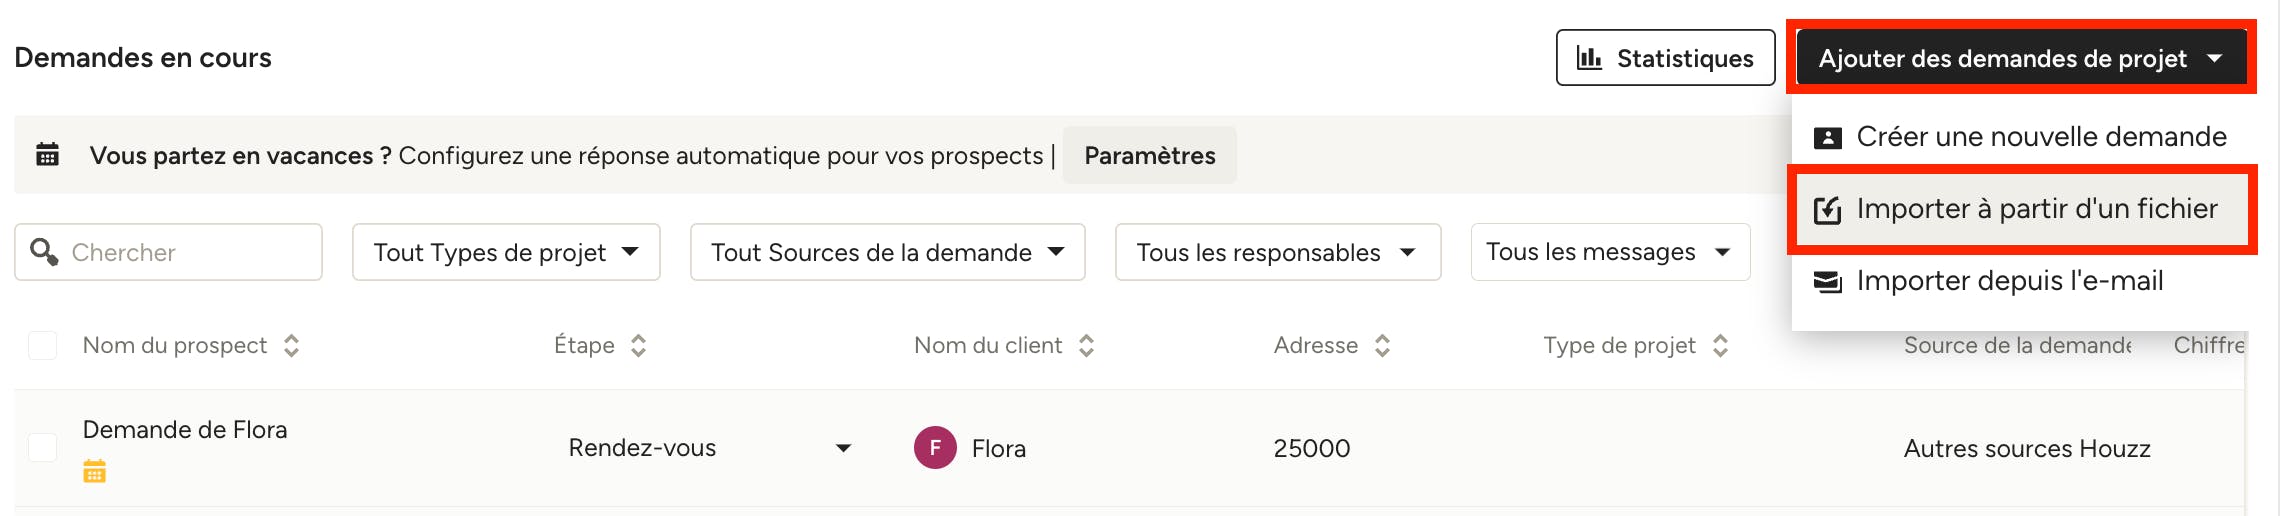The image size is (2280, 516).
Task: Click Ajouter des demandes de projet button
Action: pos(2021,58)
